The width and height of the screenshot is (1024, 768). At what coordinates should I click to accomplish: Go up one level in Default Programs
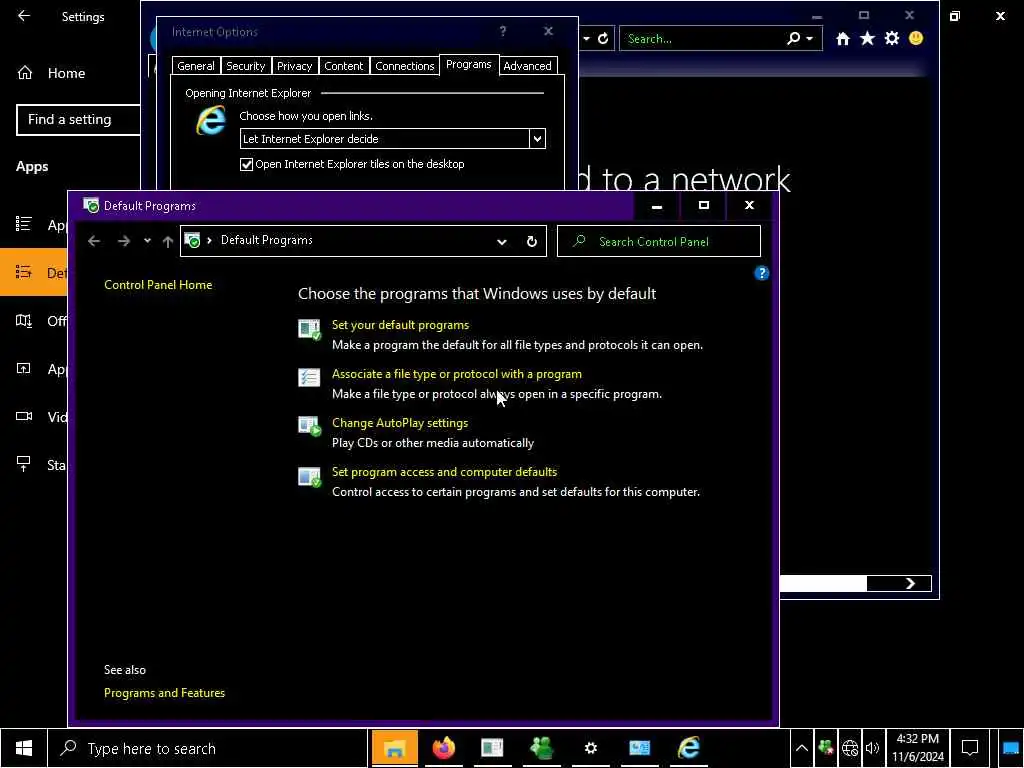(x=168, y=241)
